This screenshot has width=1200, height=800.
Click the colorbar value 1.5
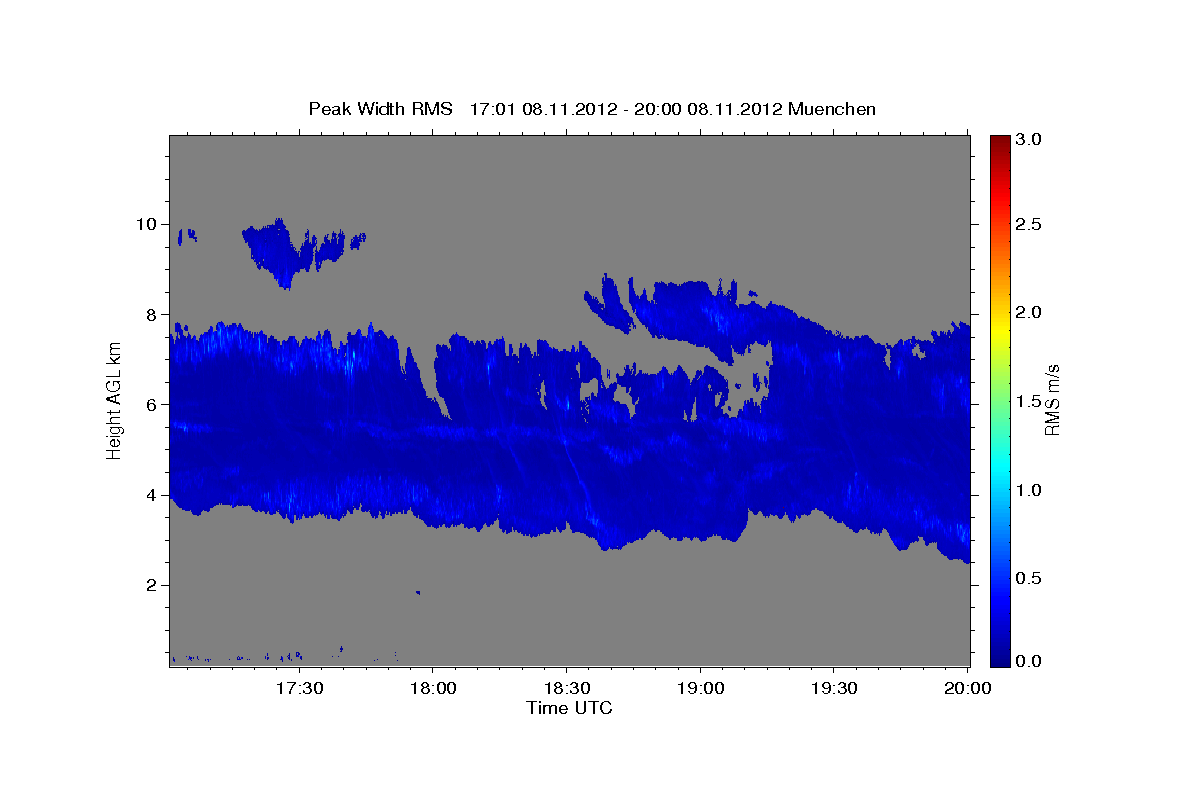pos(1029,401)
